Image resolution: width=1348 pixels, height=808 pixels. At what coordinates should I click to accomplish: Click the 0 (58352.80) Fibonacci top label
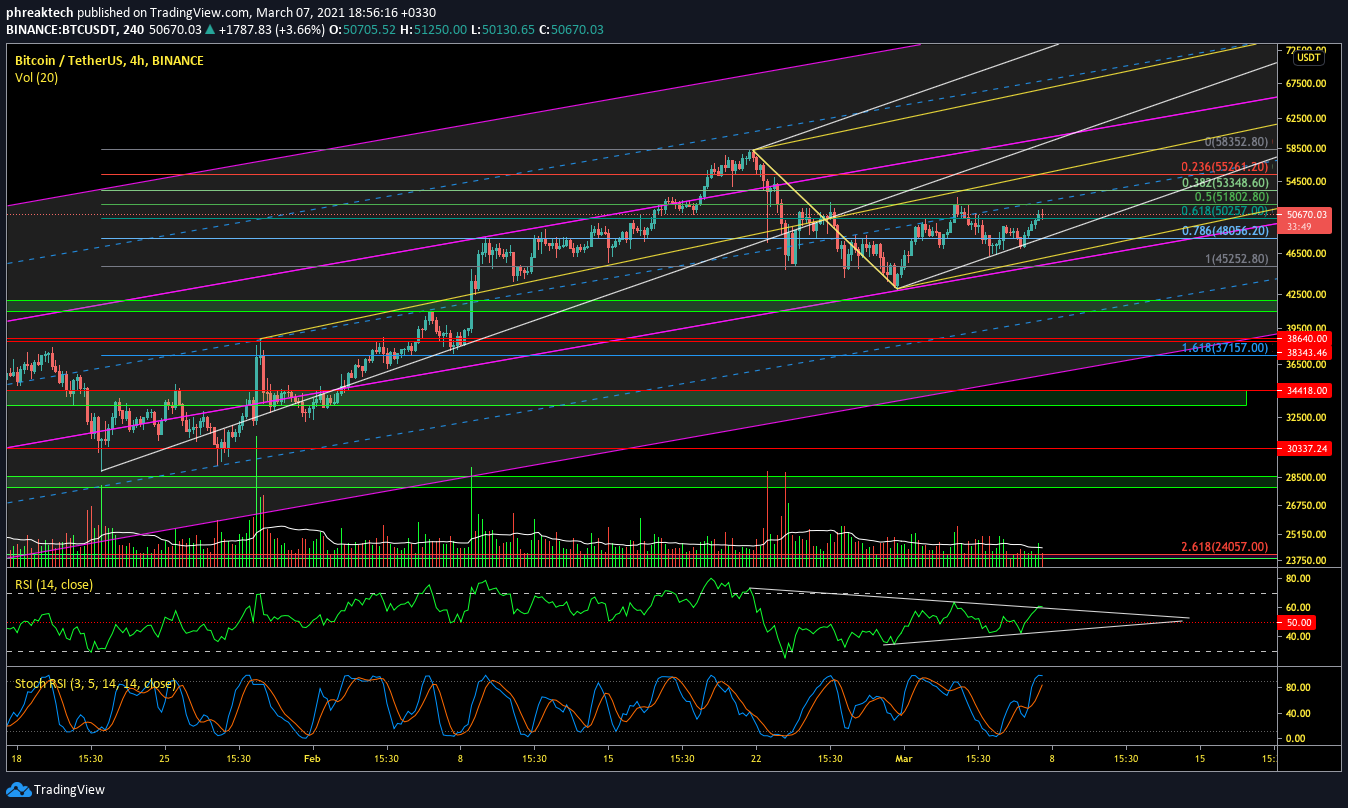click(1236, 143)
